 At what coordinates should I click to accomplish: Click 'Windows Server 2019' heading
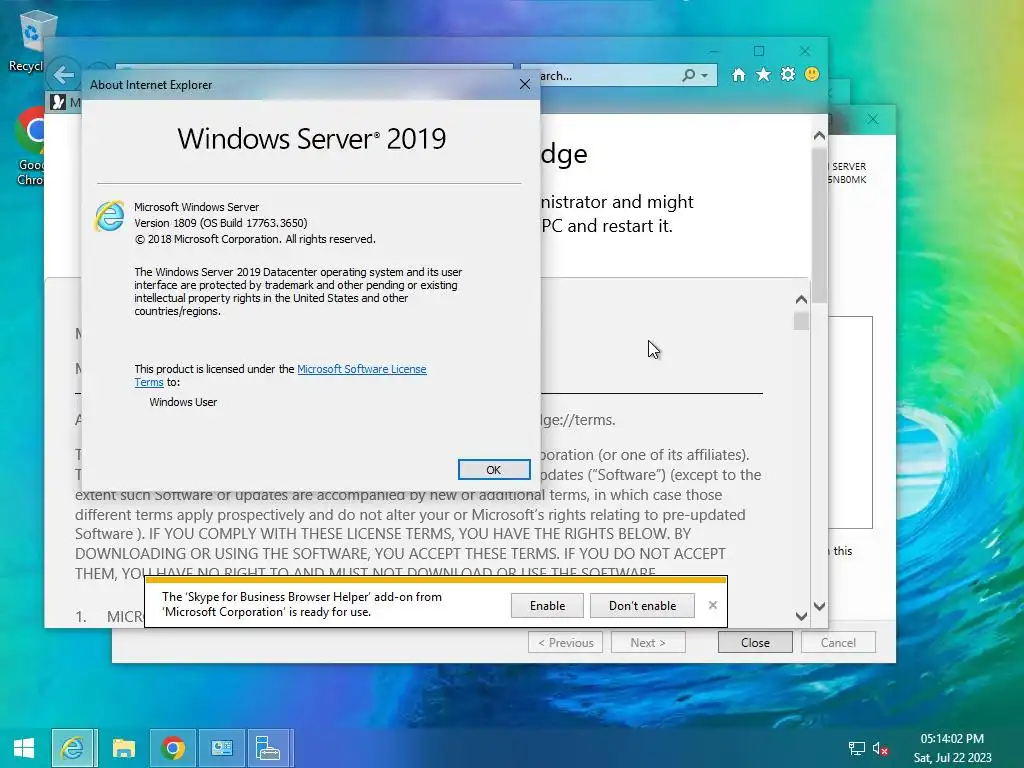312,138
